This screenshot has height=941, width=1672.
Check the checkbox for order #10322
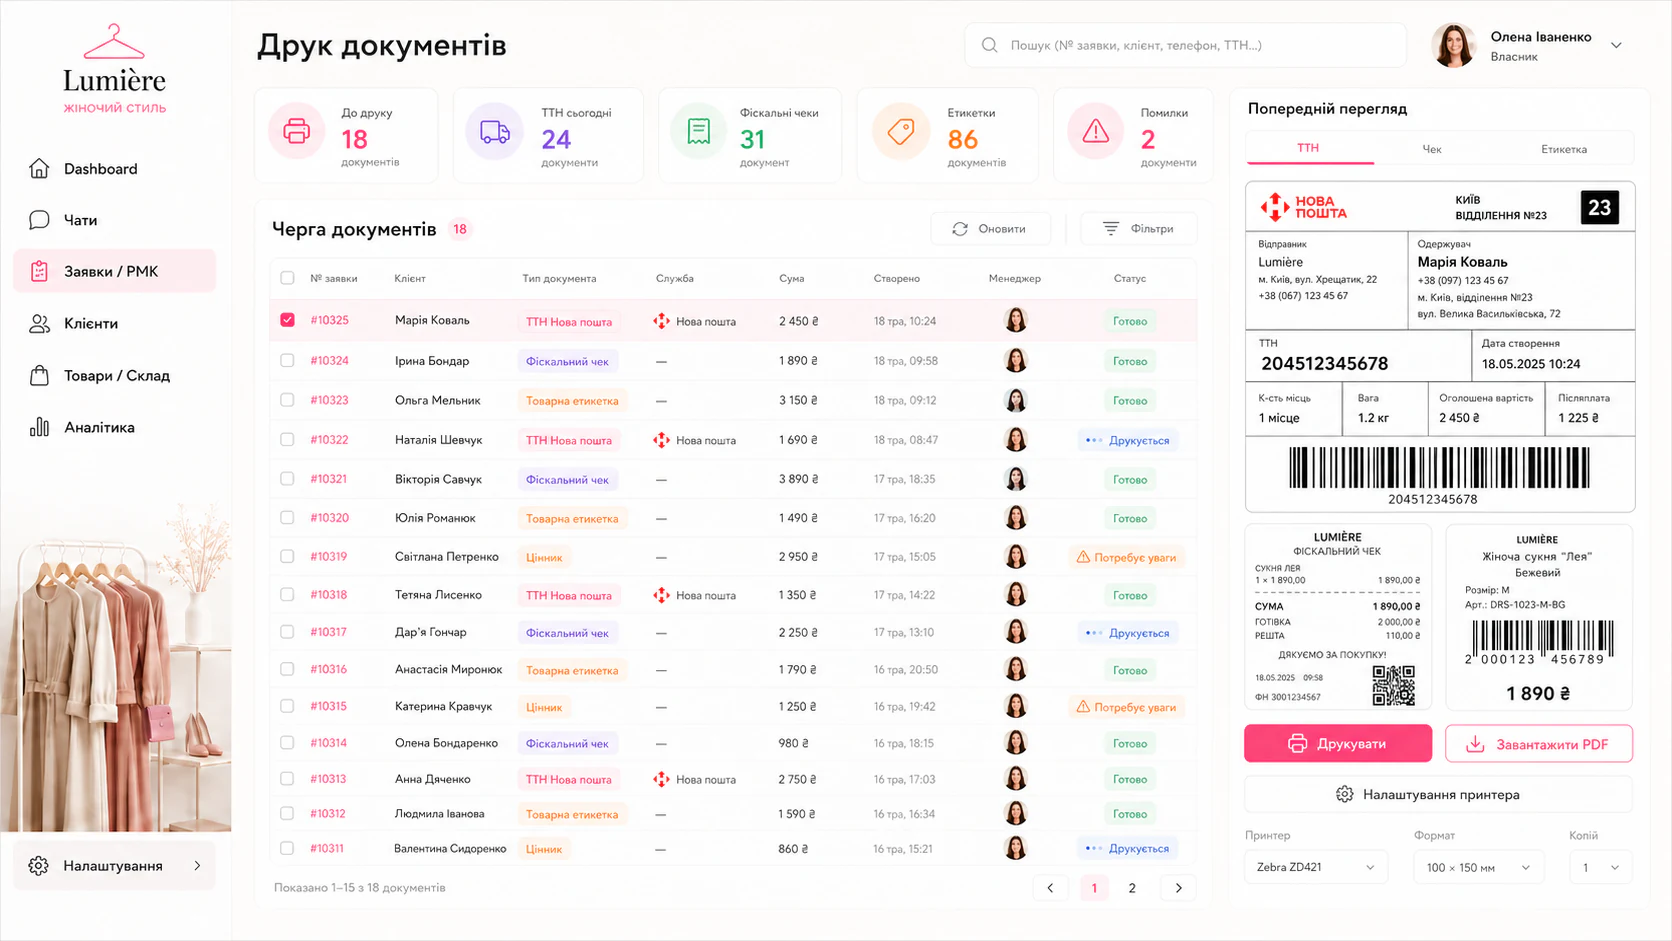[287, 439]
